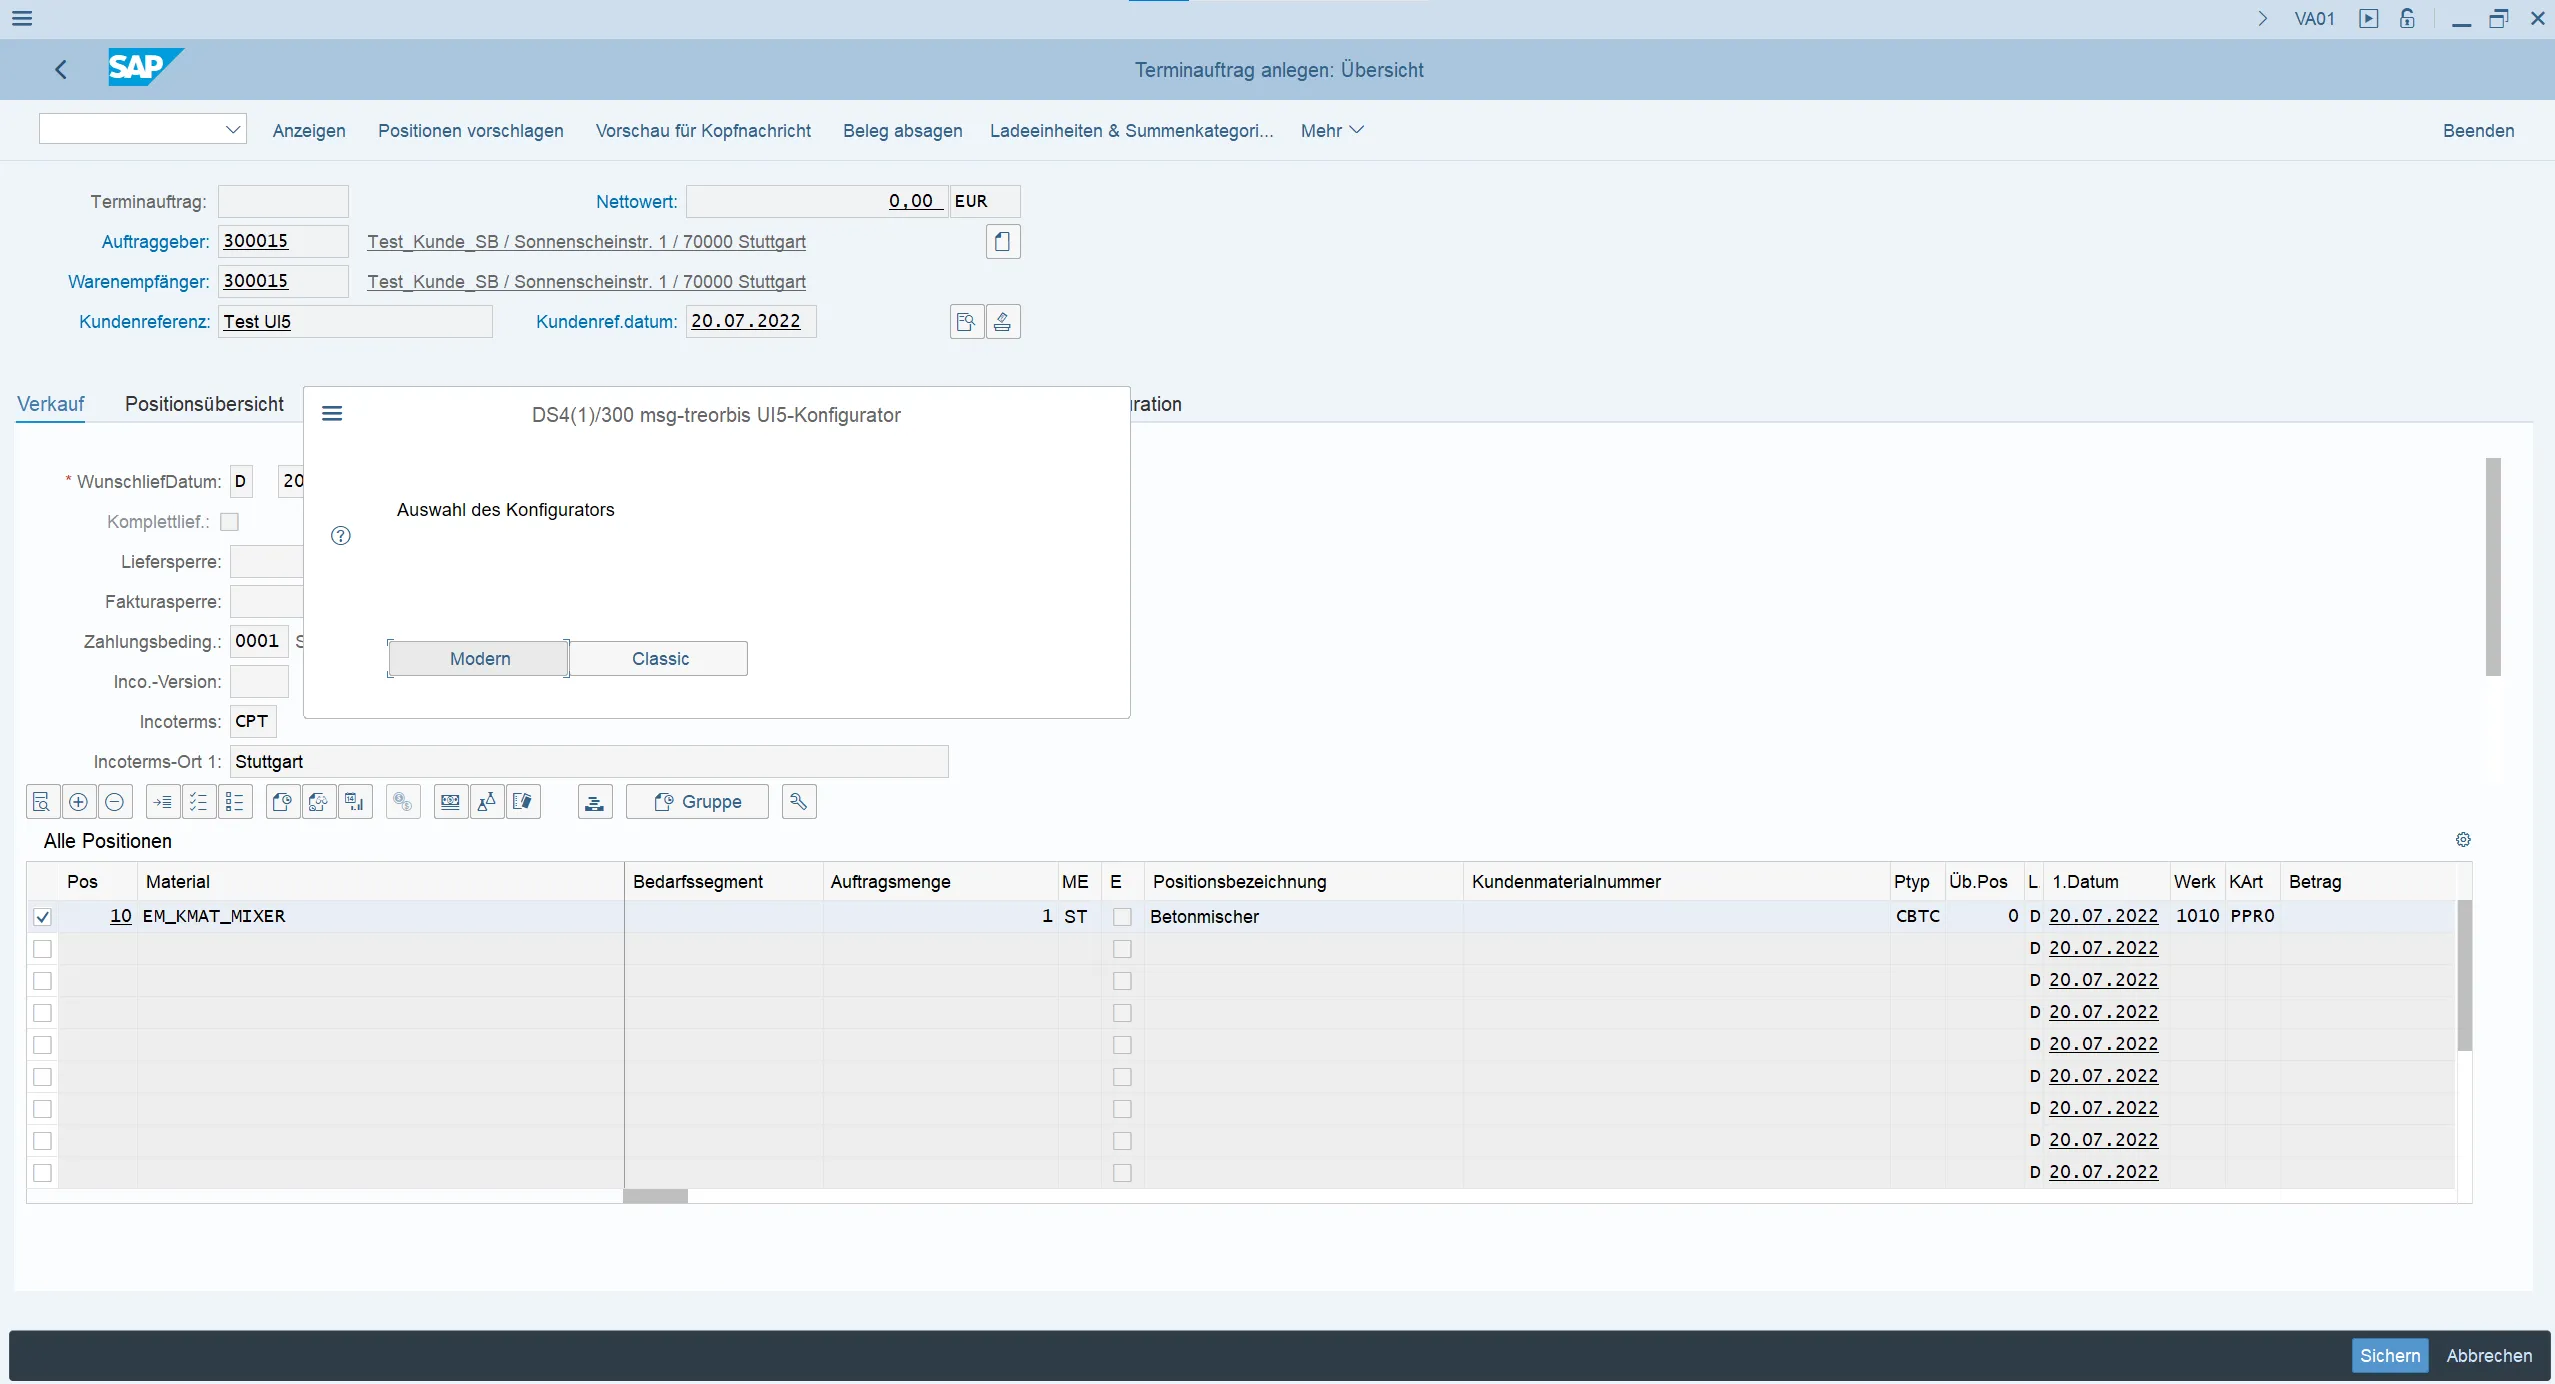Toggle the Komplettlief. checkbox
The image size is (2555, 1384).
[229, 522]
